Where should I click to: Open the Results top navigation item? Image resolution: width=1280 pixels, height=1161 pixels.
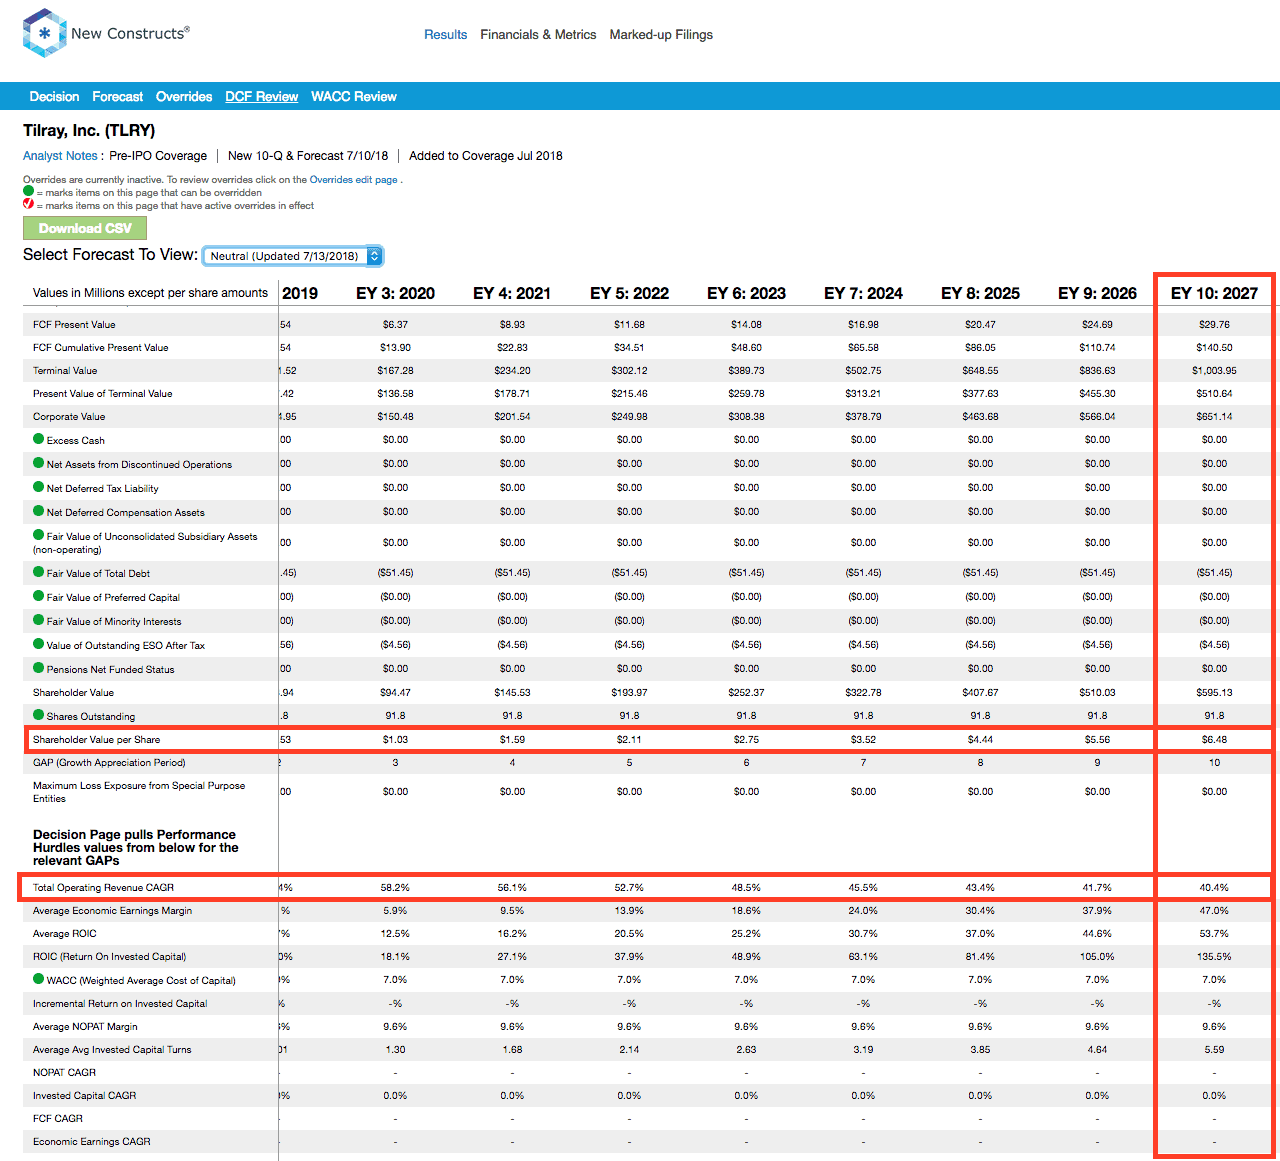[x=445, y=34]
